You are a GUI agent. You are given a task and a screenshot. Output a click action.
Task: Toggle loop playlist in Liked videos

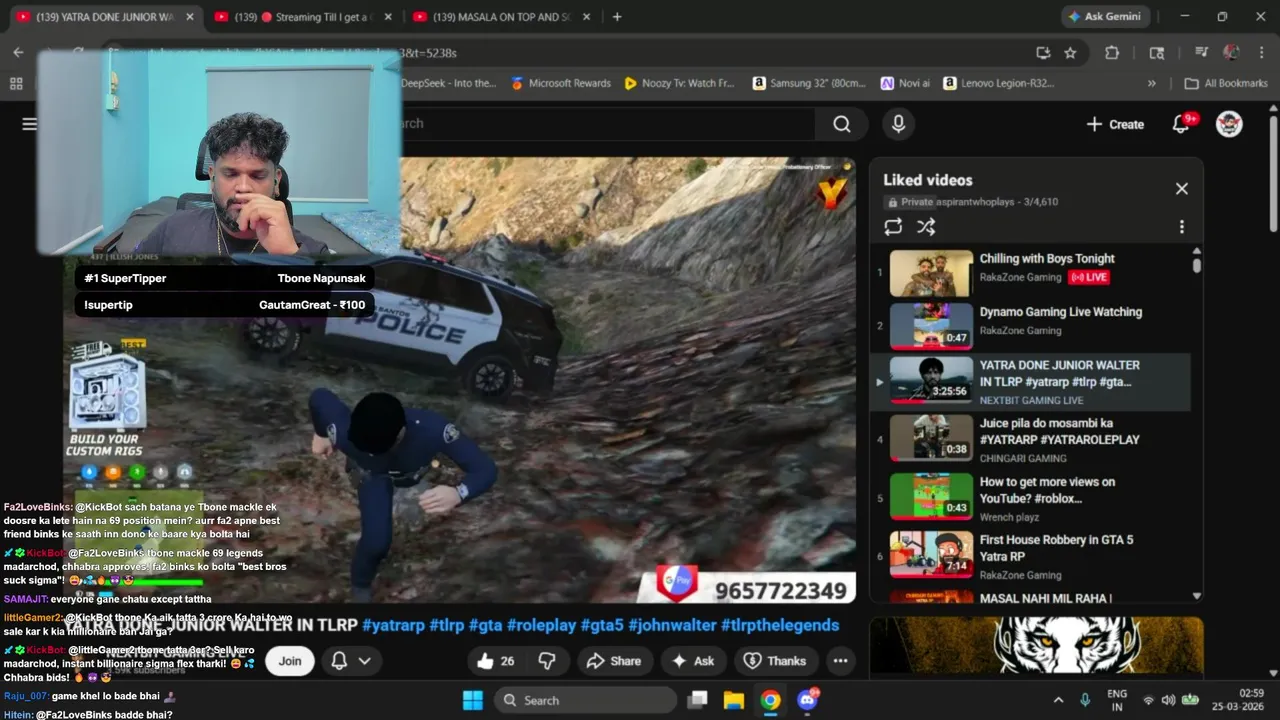point(893,227)
